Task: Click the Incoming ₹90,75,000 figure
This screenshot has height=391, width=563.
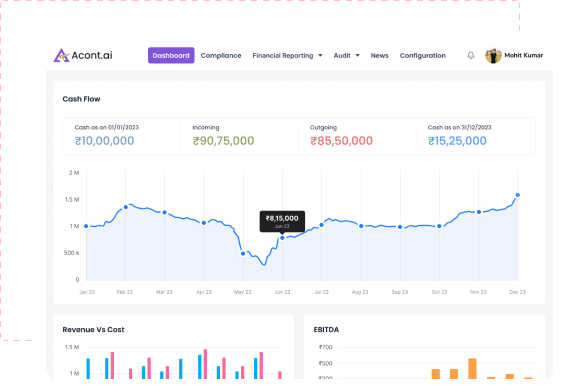Action: [223, 141]
